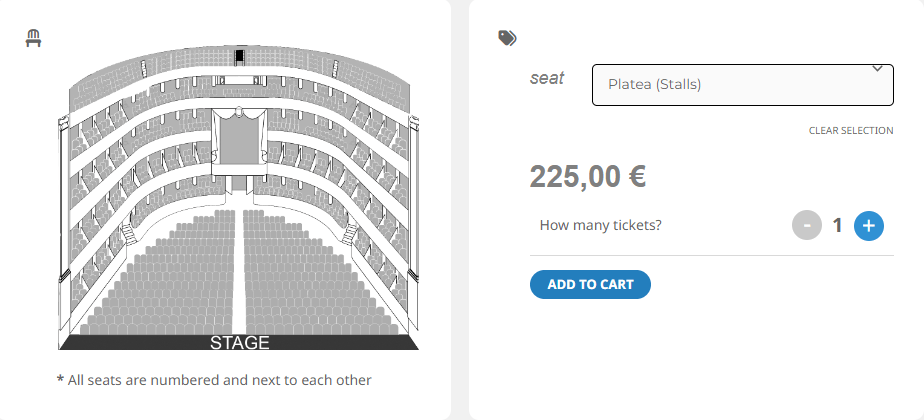Increase ticket count with plus button

(x=869, y=225)
